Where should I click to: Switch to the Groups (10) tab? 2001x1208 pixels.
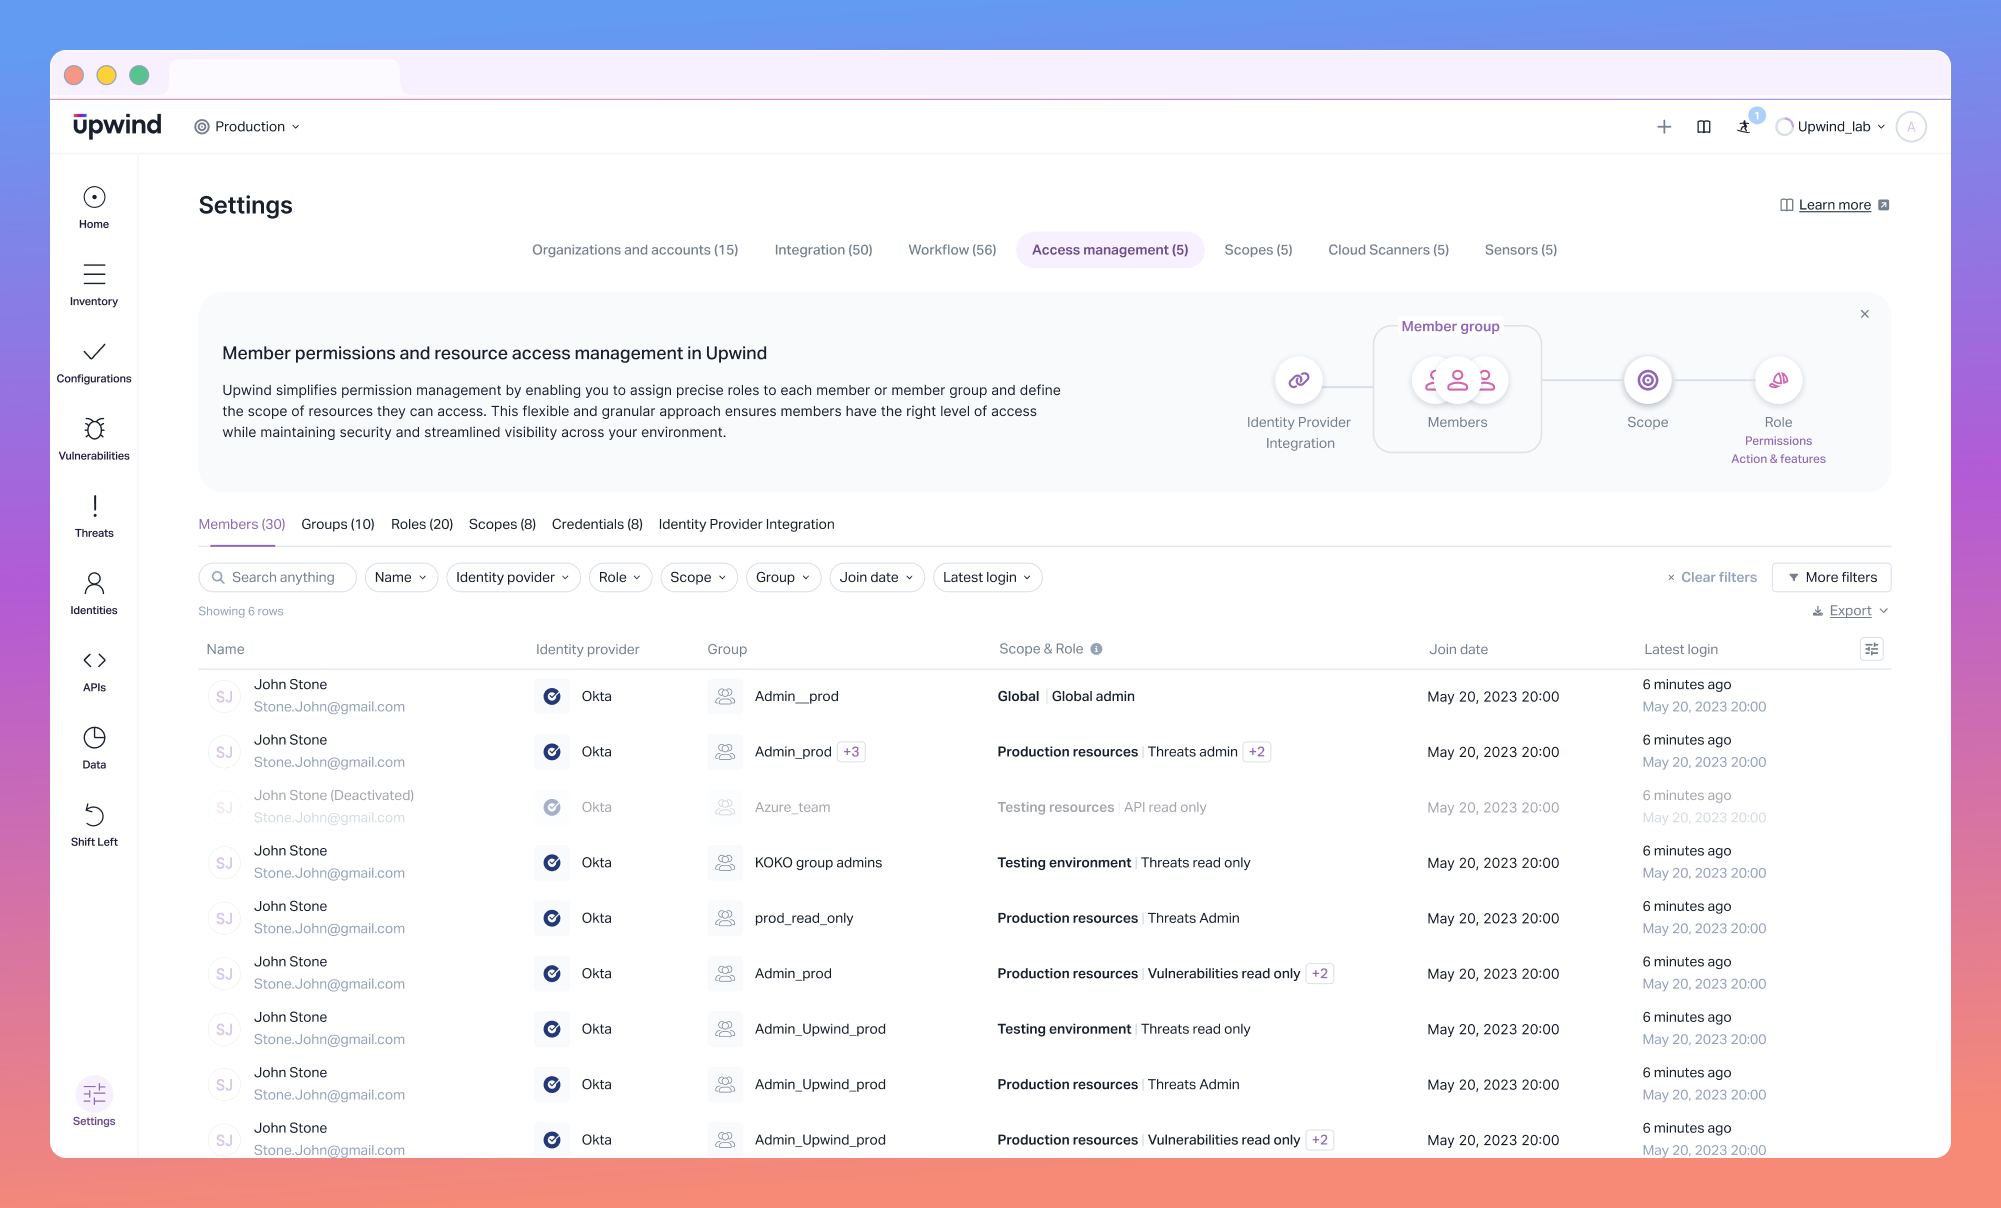click(x=337, y=524)
